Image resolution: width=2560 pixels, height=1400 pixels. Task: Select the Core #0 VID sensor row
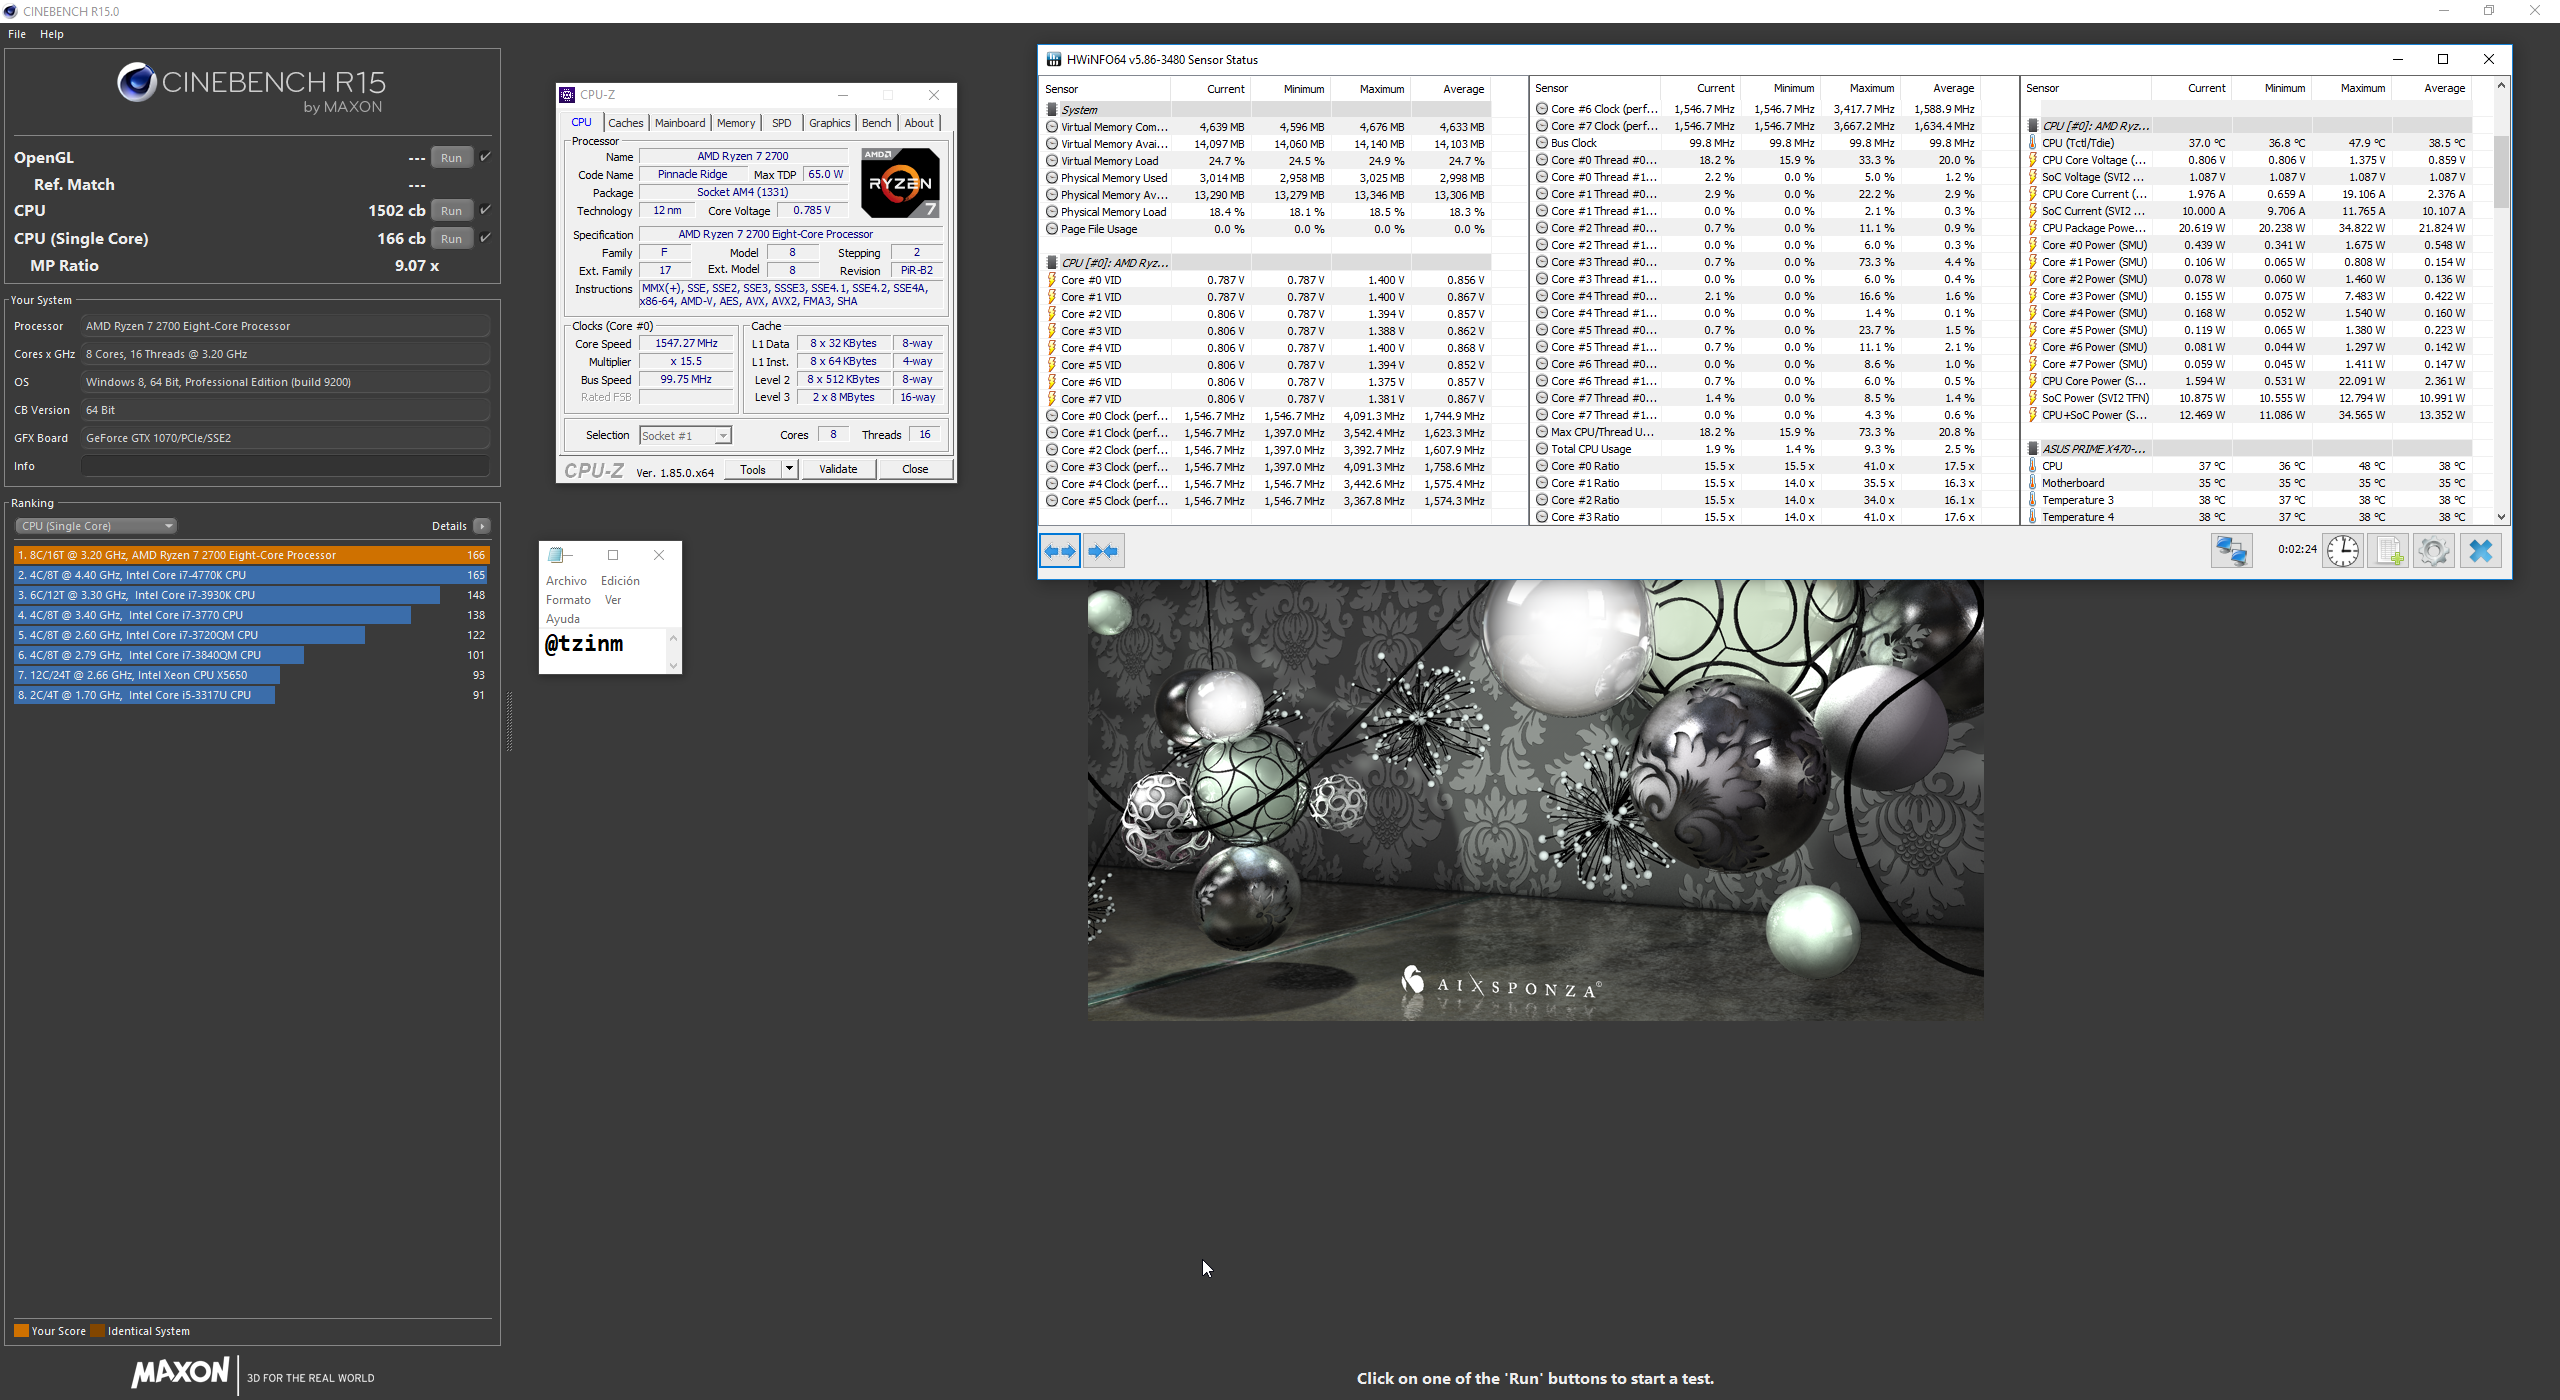click(1268, 281)
